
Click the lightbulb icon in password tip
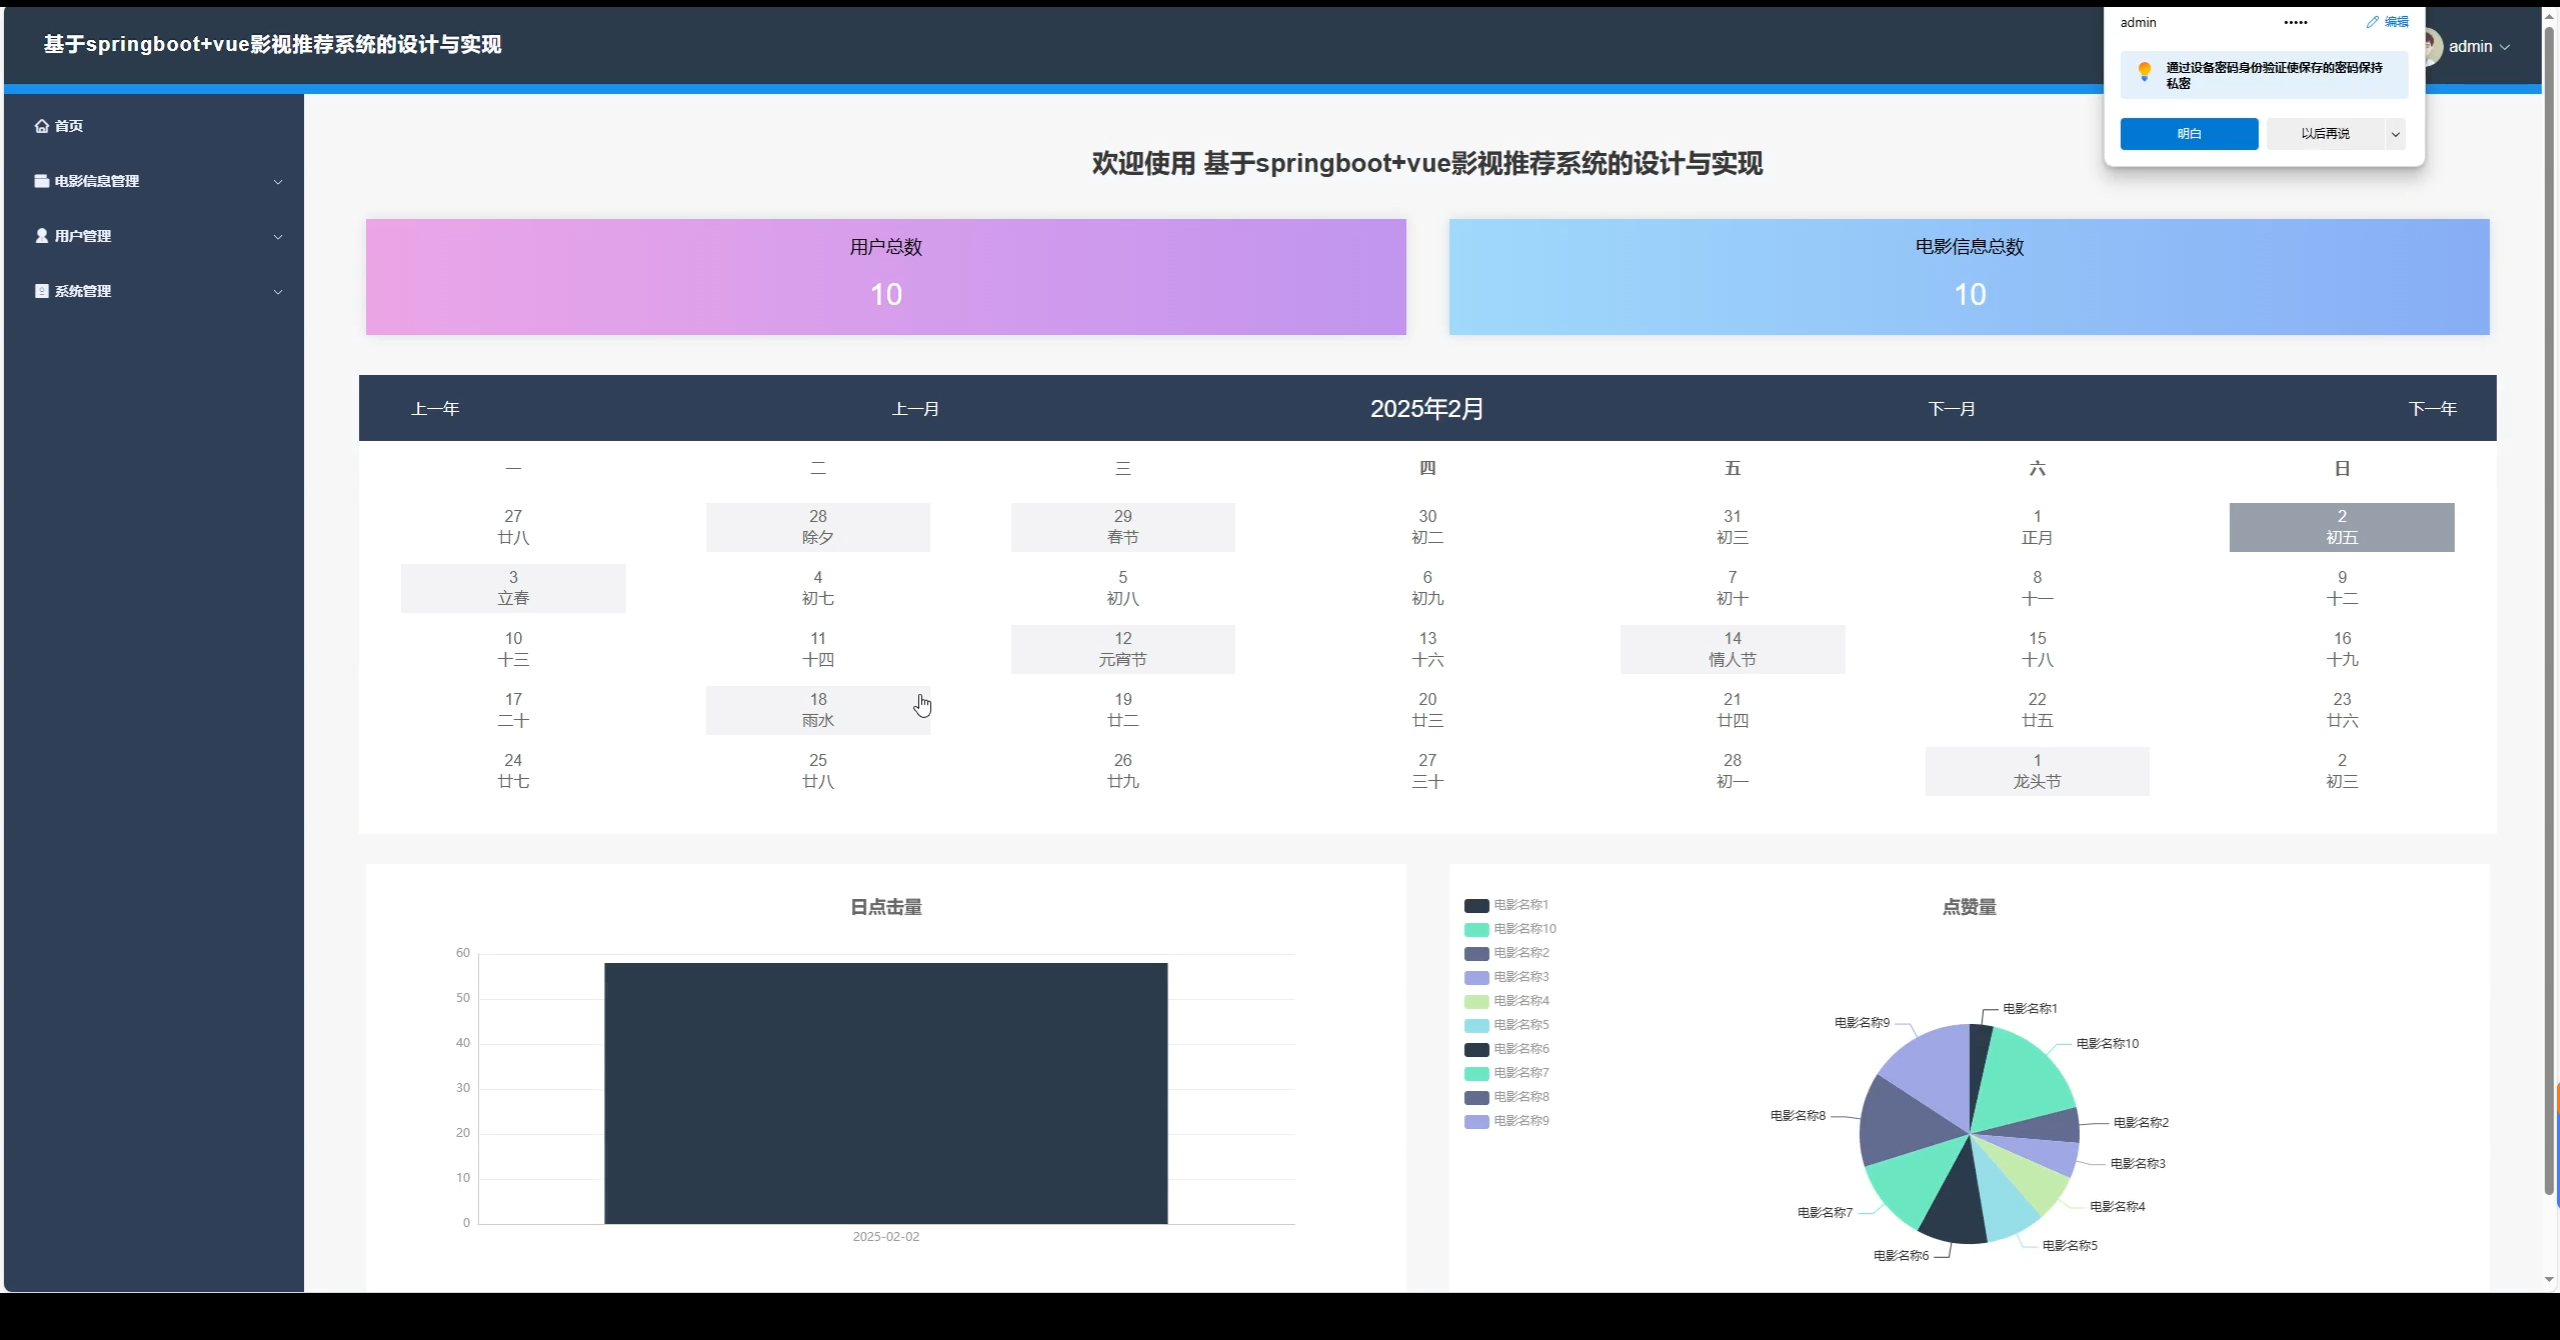[x=2144, y=72]
